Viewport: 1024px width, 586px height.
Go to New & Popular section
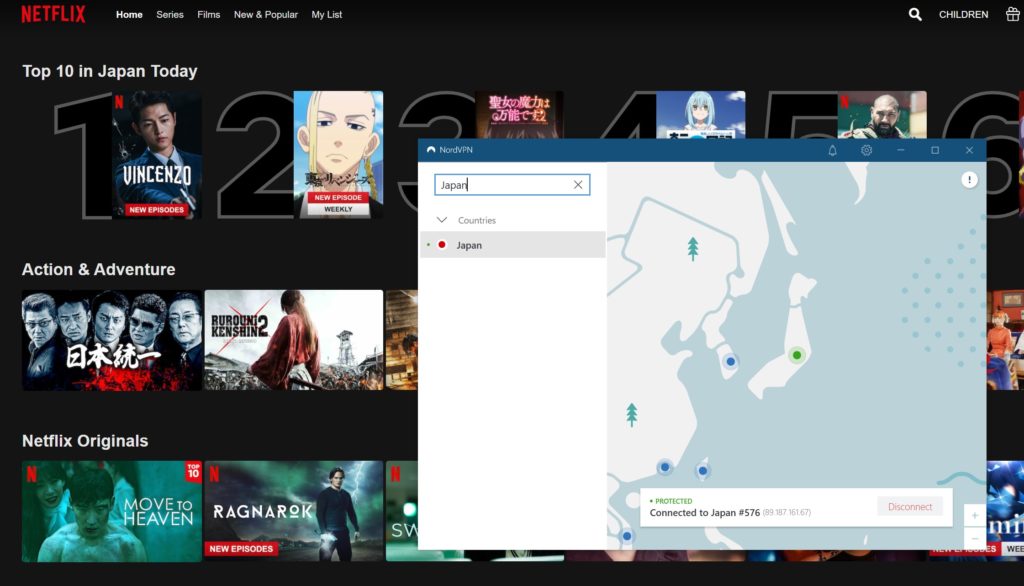(x=266, y=15)
